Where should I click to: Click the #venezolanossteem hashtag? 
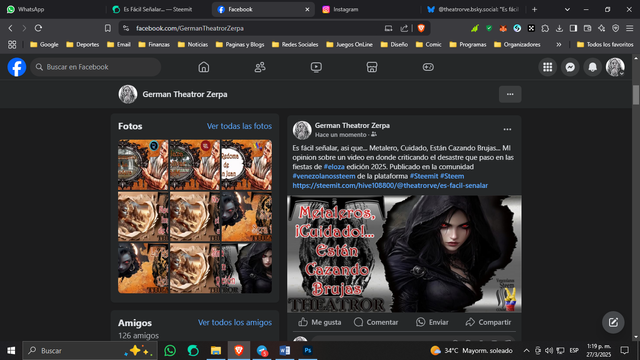324,176
